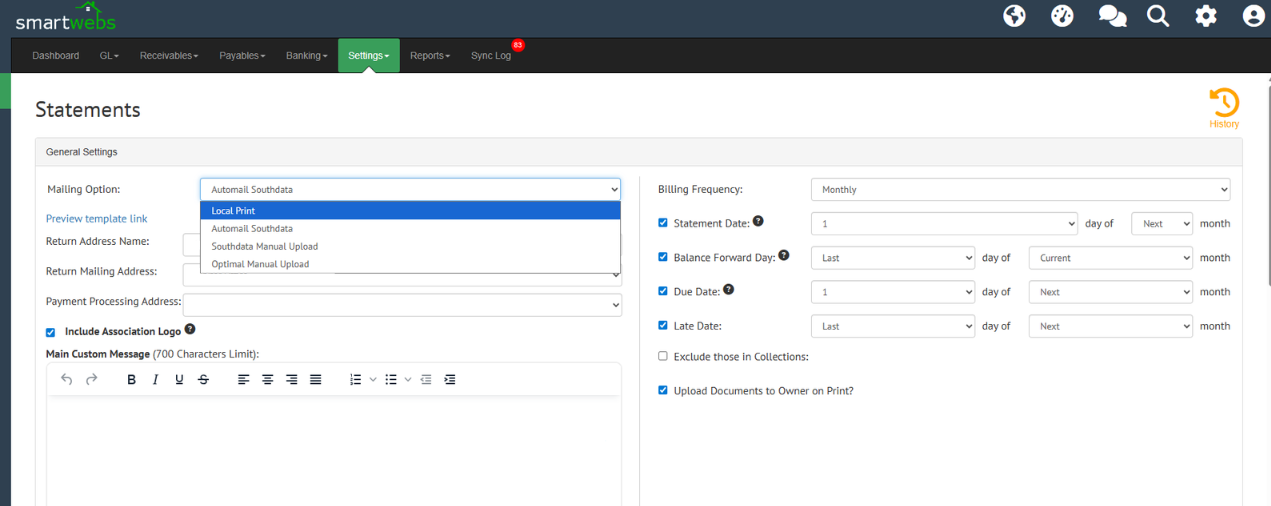Click the globe icon in header
This screenshot has width=1271, height=506.
tap(1014, 16)
